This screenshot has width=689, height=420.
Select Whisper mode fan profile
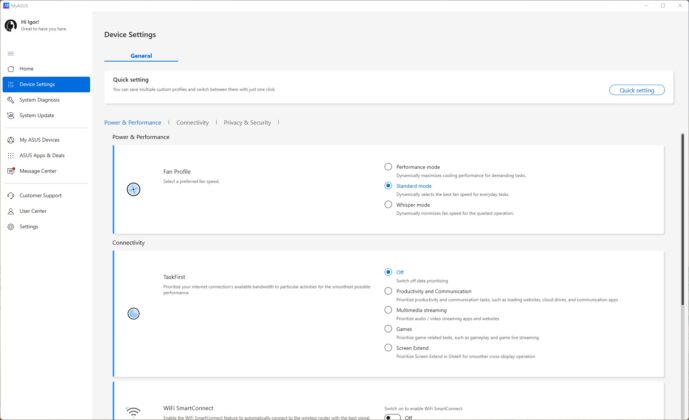pos(388,205)
